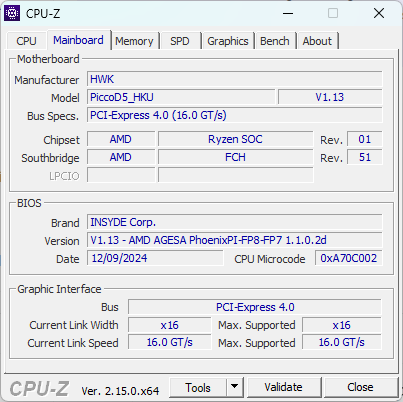
Task: Click the Manufacturer field showing HWK
Action: tap(235, 79)
